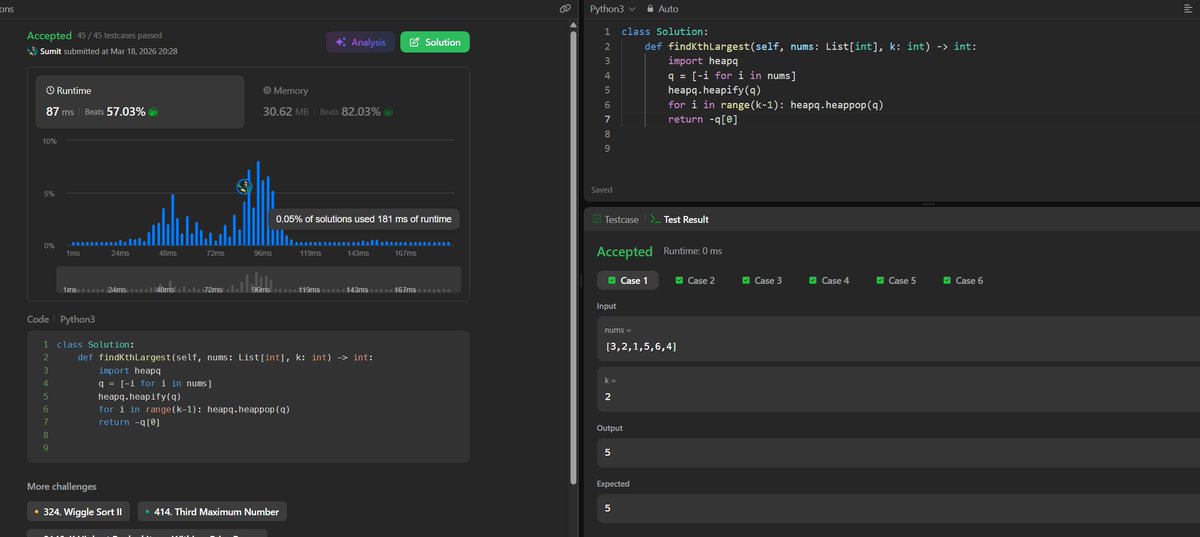The image size is (1200, 537).
Task: Click the user avatar marker on the runtime chart
Action: pos(244,187)
